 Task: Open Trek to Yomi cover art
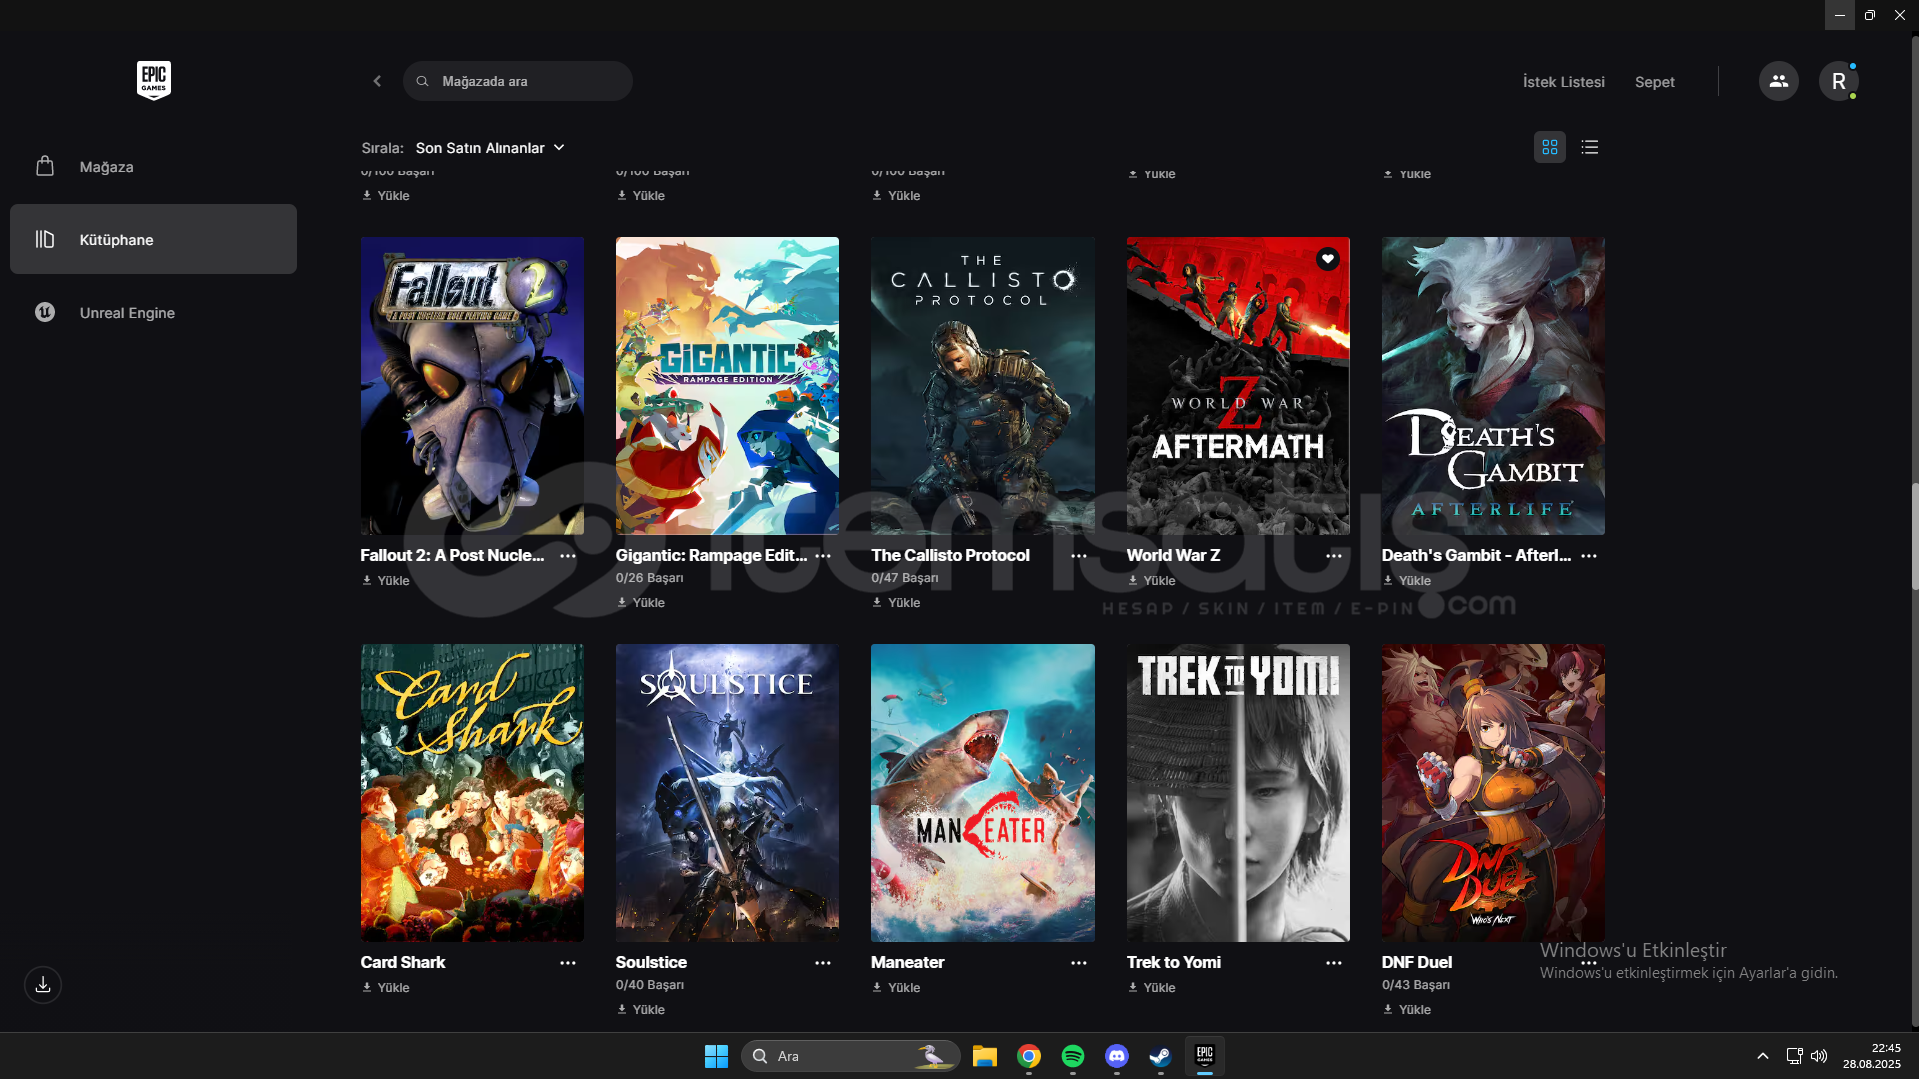click(x=1238, y=793)
